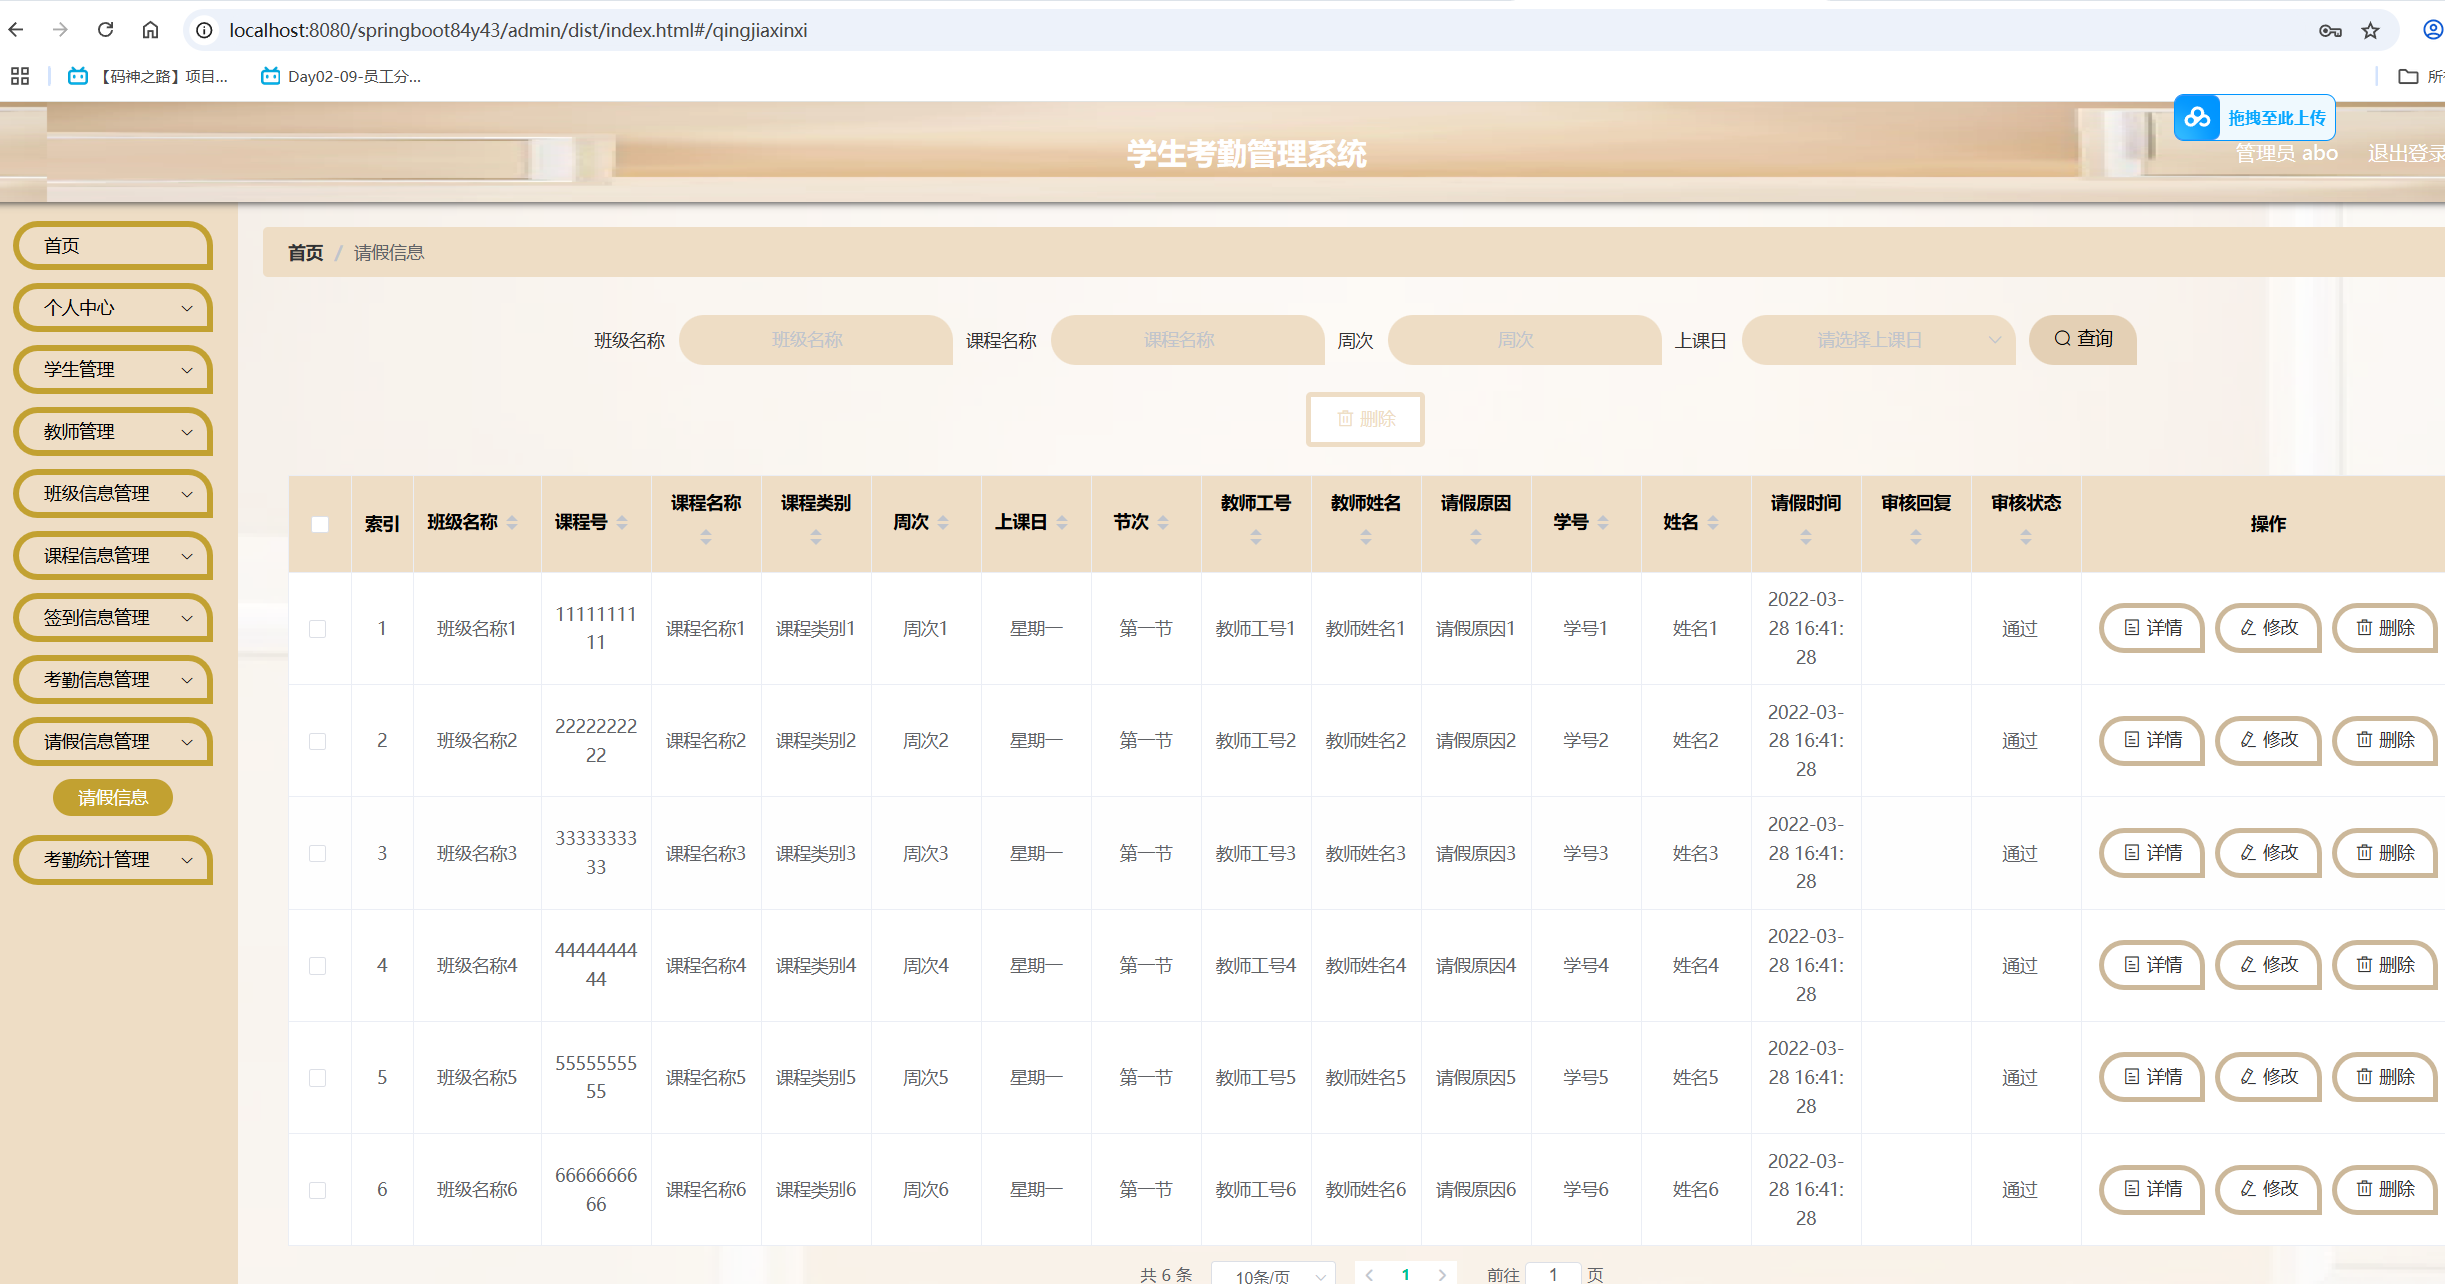
Task: Check the checkbox for row 4
Action: click(x=318, y=966)
